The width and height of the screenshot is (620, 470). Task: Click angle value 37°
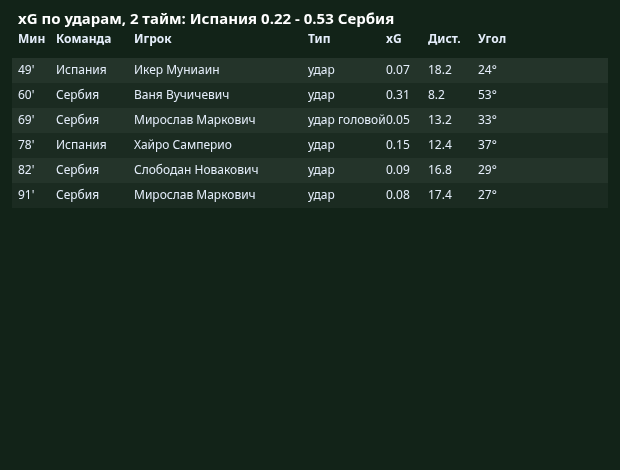pos(487,145)
